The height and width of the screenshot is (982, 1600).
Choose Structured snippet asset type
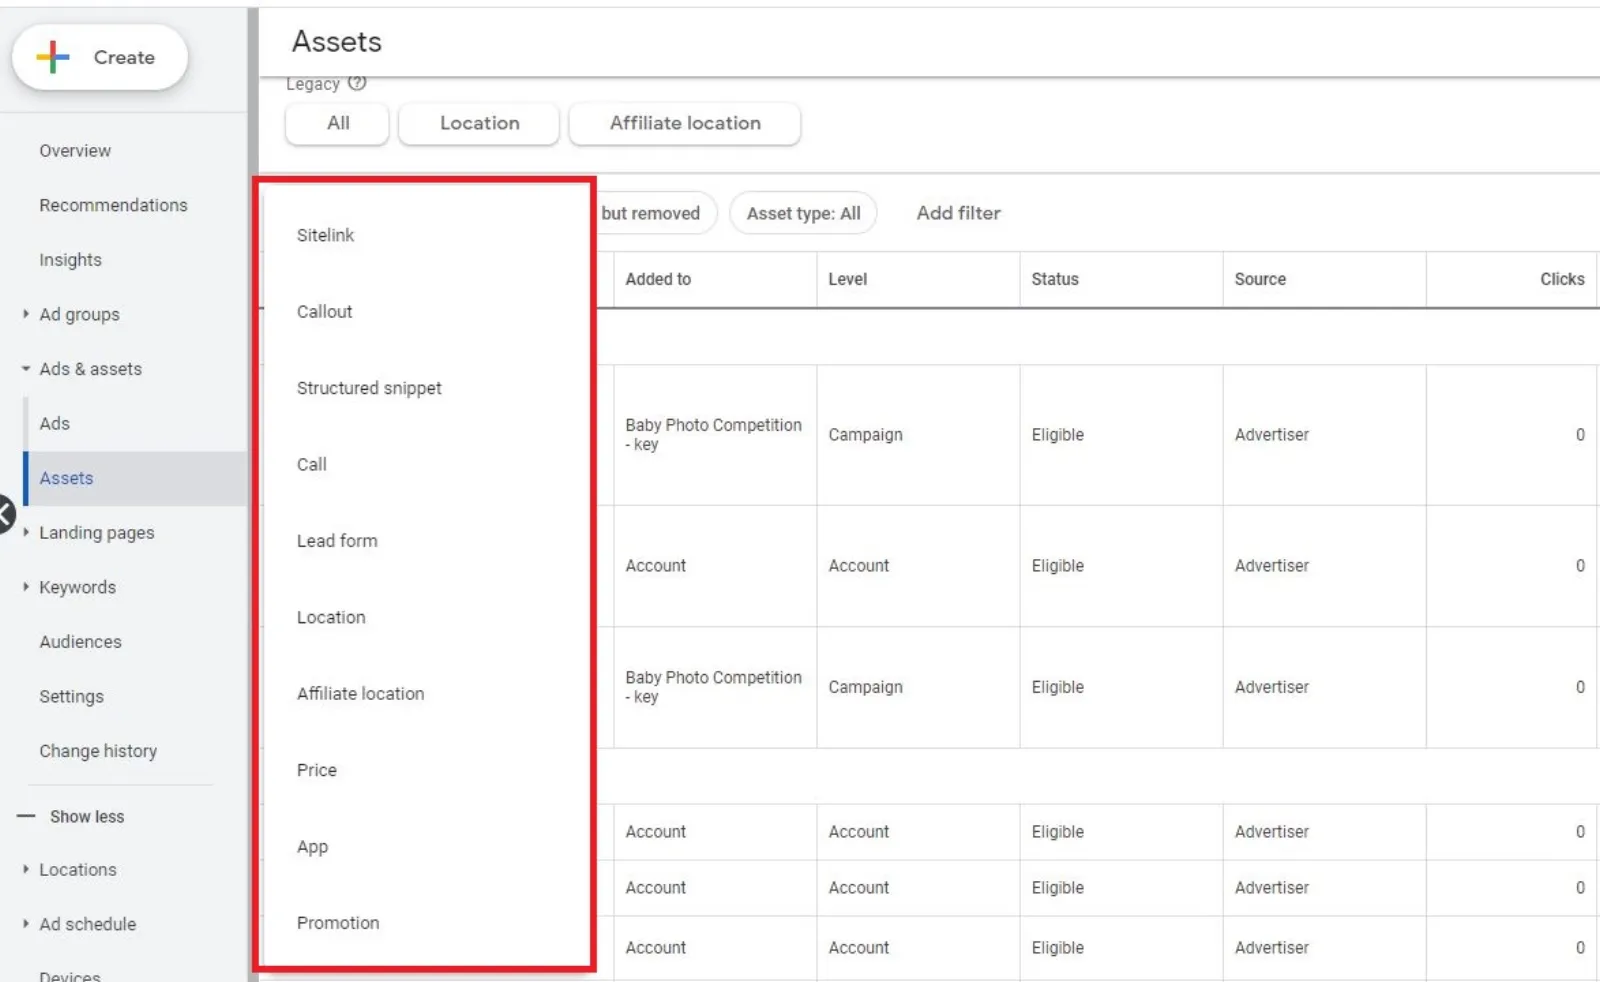[369, 388]
